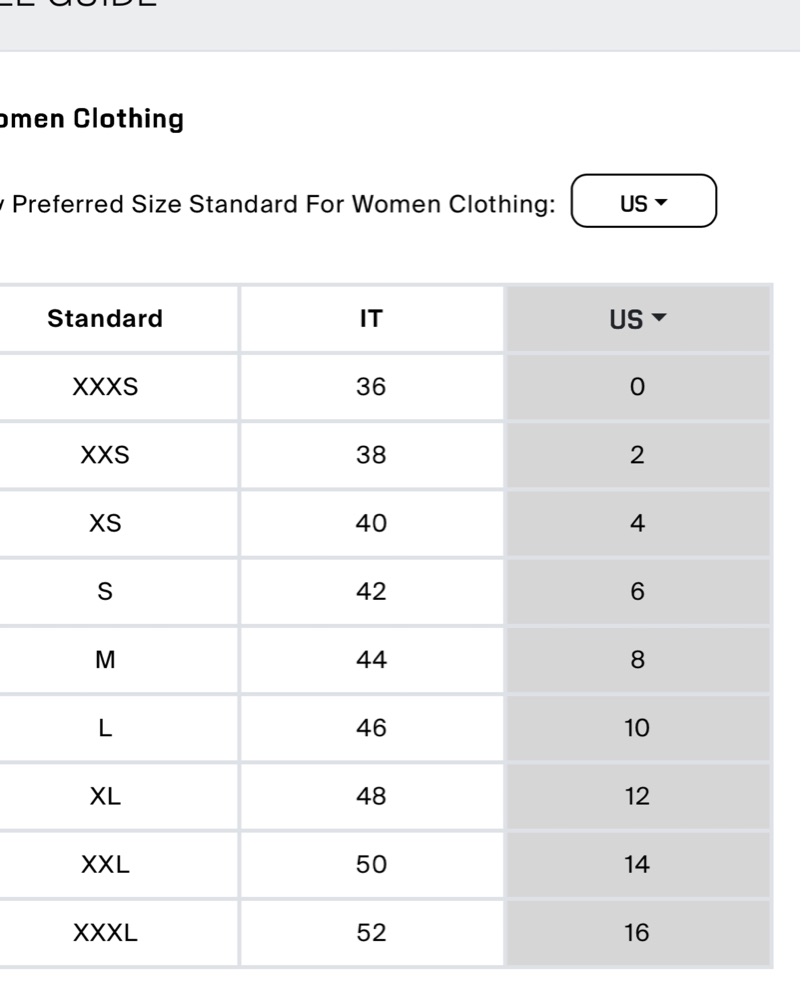
Task: Click the US size 2 cell
Action: 638,455
